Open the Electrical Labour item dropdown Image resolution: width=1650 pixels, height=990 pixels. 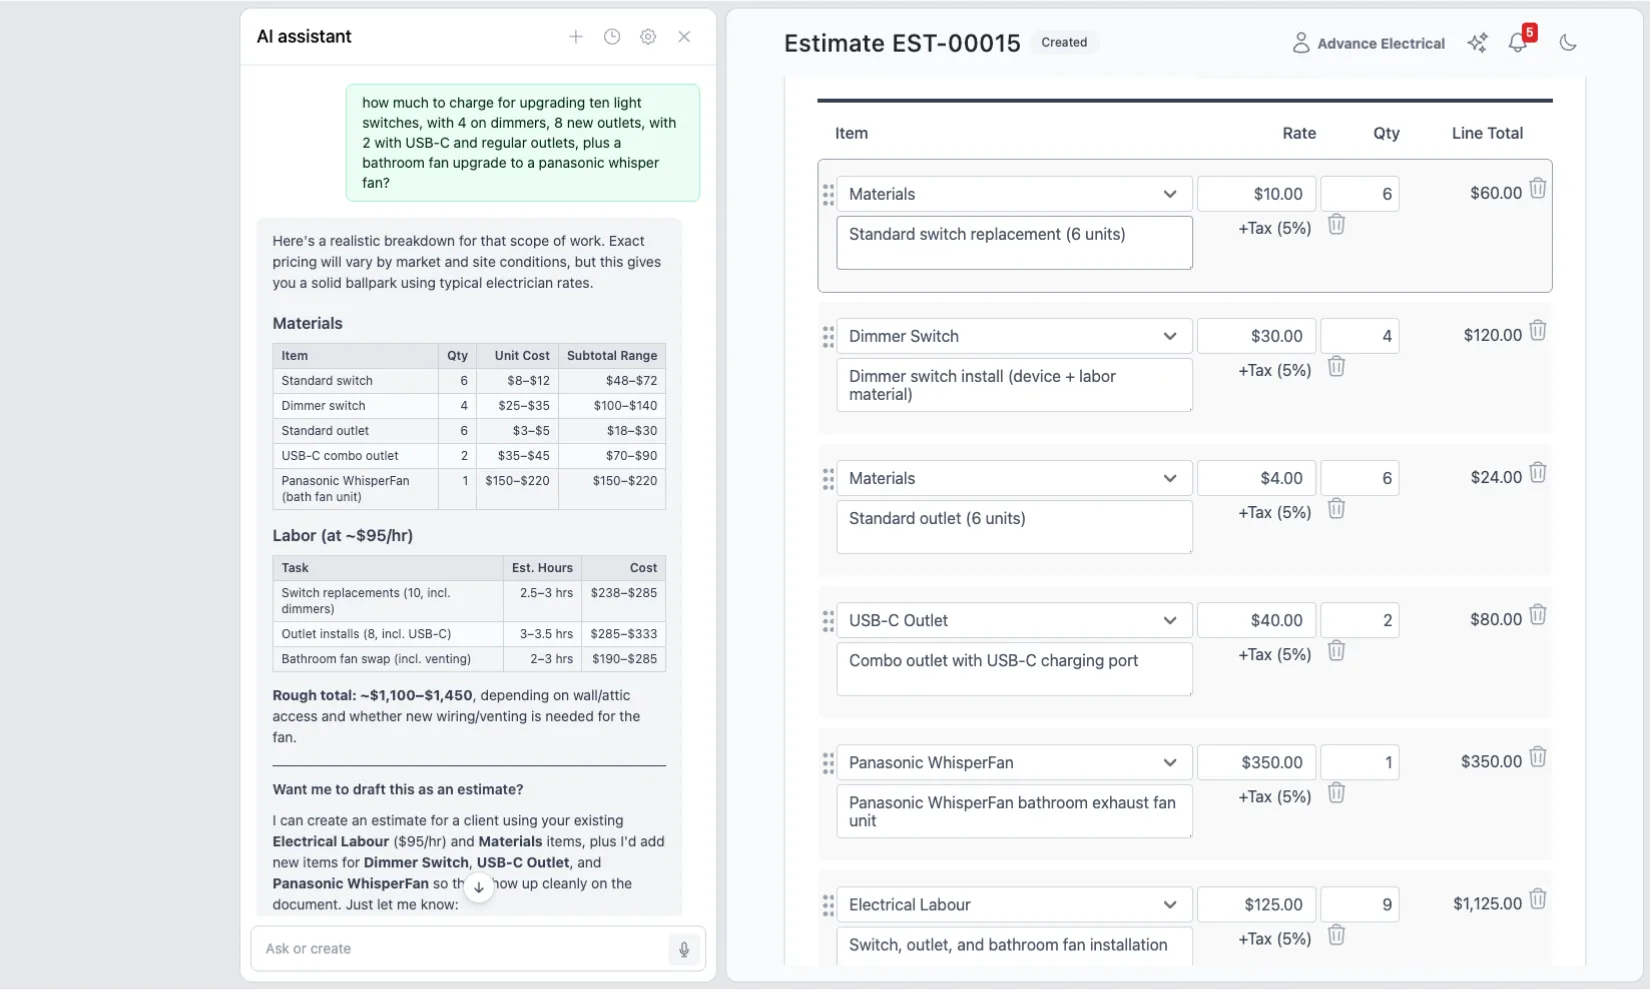1014,904
